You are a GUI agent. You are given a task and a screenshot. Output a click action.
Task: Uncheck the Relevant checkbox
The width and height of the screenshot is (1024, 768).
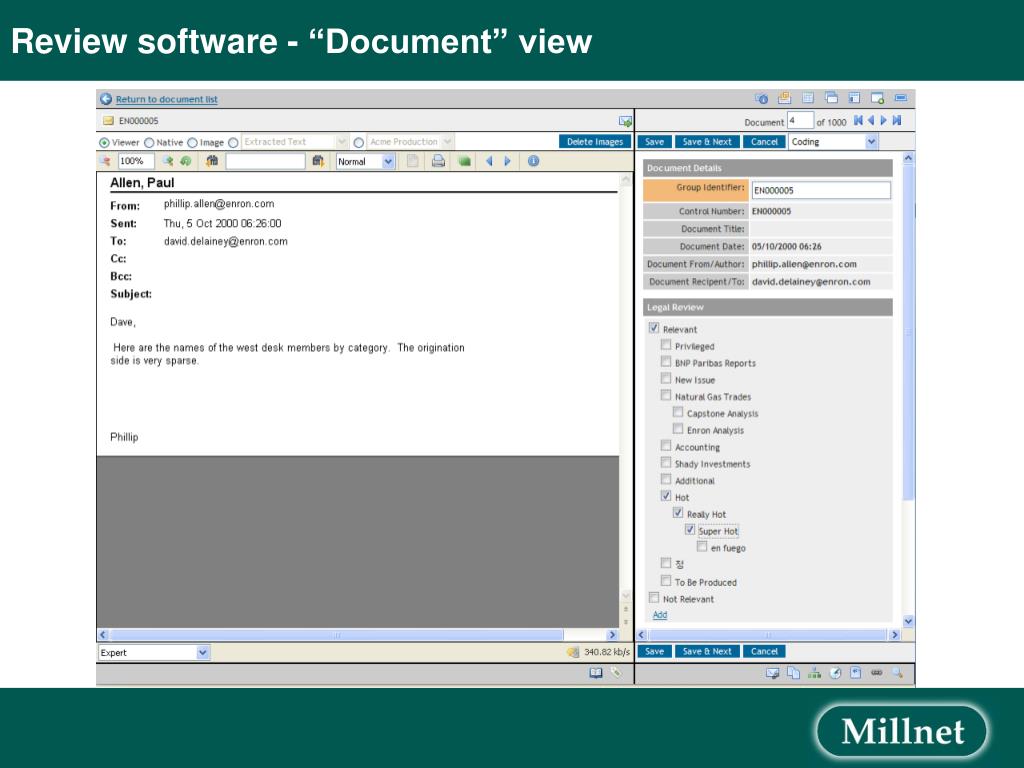click(654, 328)
